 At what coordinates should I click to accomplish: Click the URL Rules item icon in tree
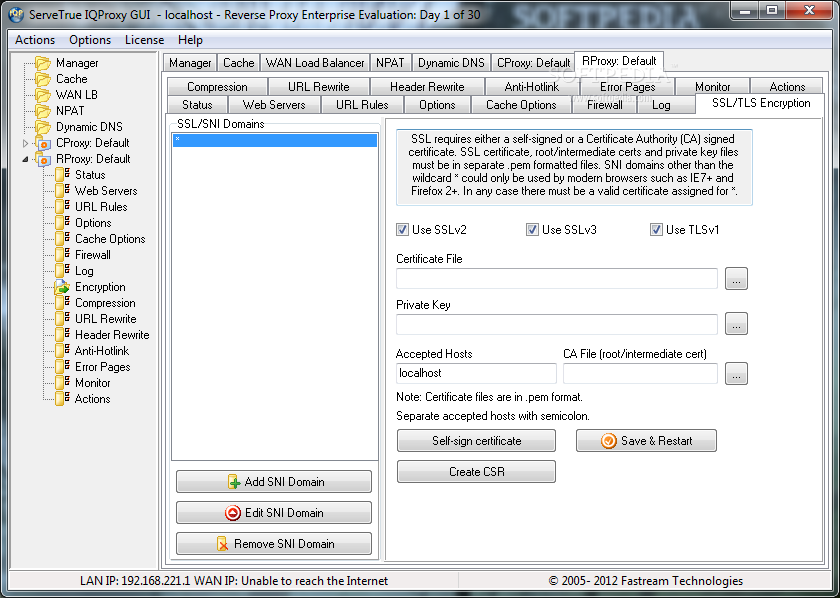pyautogui.click(x=63, y=207)
